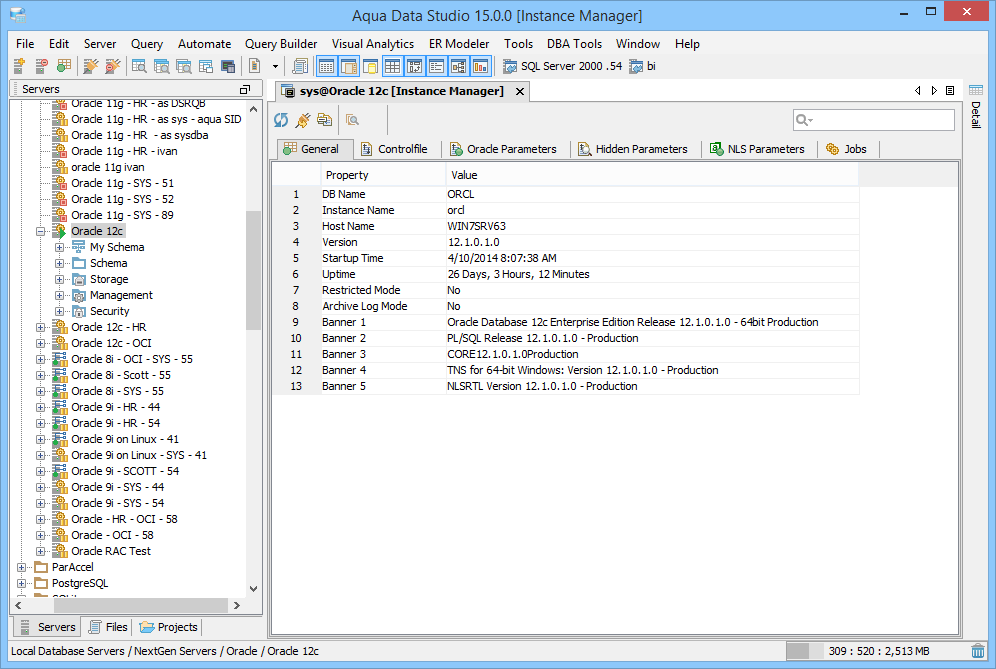The image size is (996, 669).
Task: Select the Schema folder under Oracle 12c
Action: coord(108,263)
